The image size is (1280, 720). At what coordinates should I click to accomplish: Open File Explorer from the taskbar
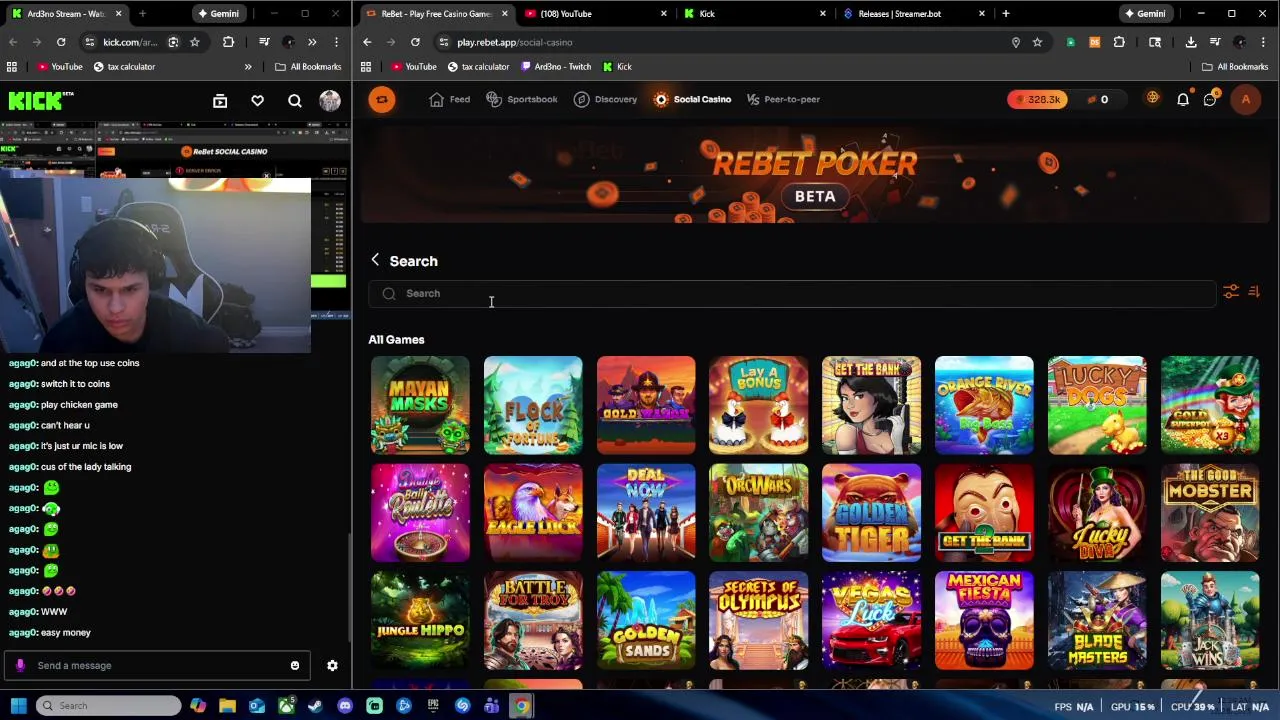point(227,706)
